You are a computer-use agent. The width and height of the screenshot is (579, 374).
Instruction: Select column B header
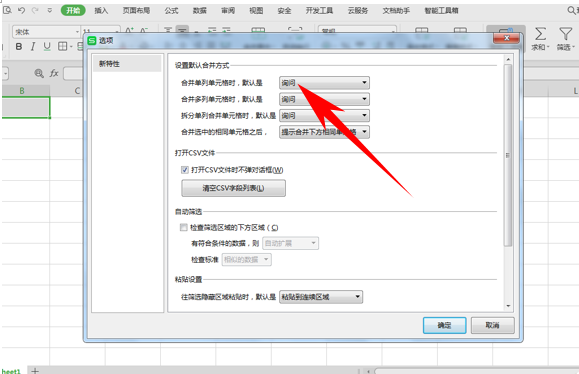pos(22,91)
